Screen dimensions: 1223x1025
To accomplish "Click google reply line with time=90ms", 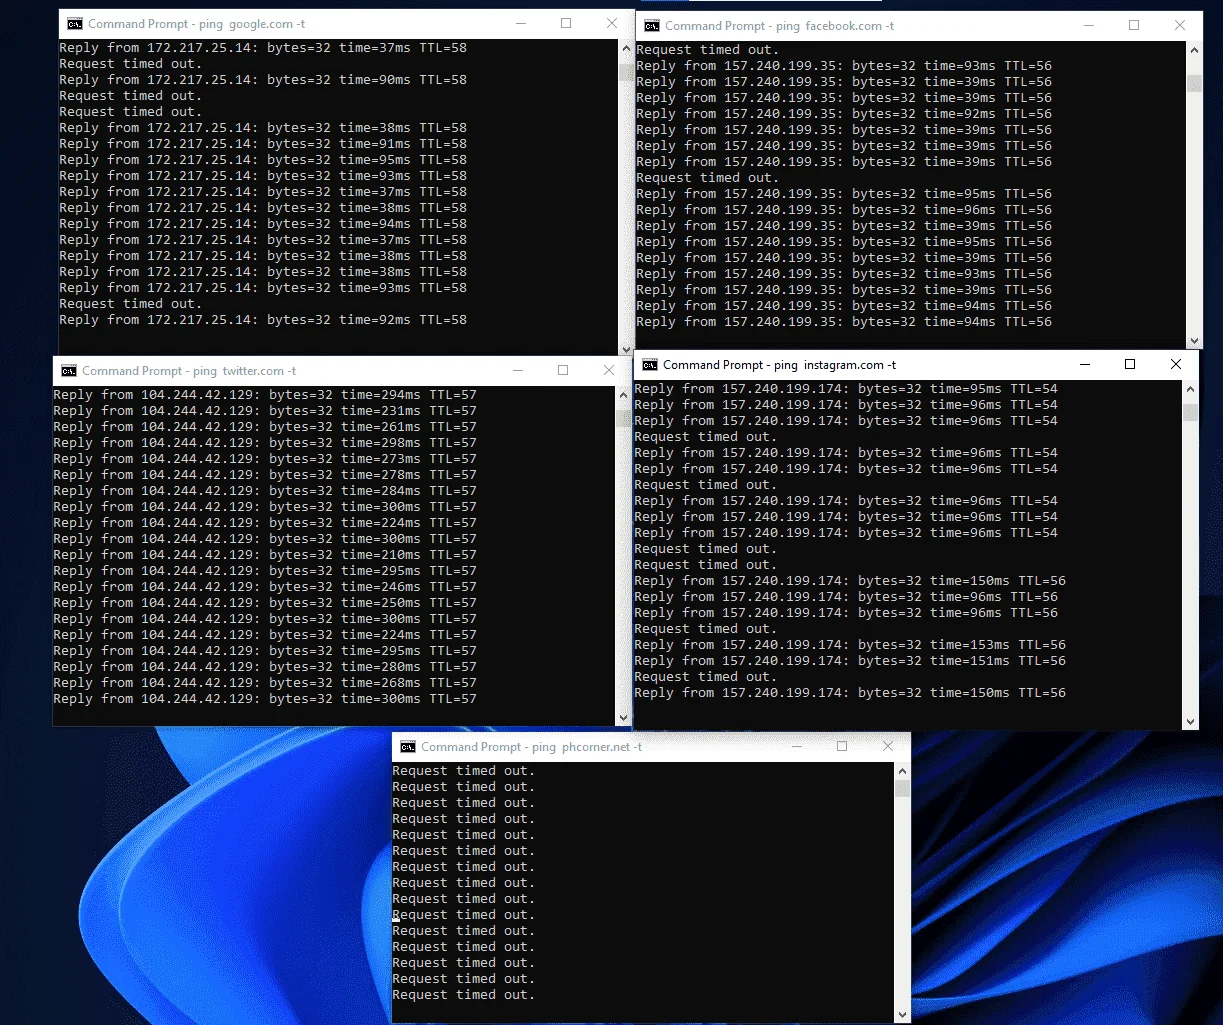I will coord(263,80).
